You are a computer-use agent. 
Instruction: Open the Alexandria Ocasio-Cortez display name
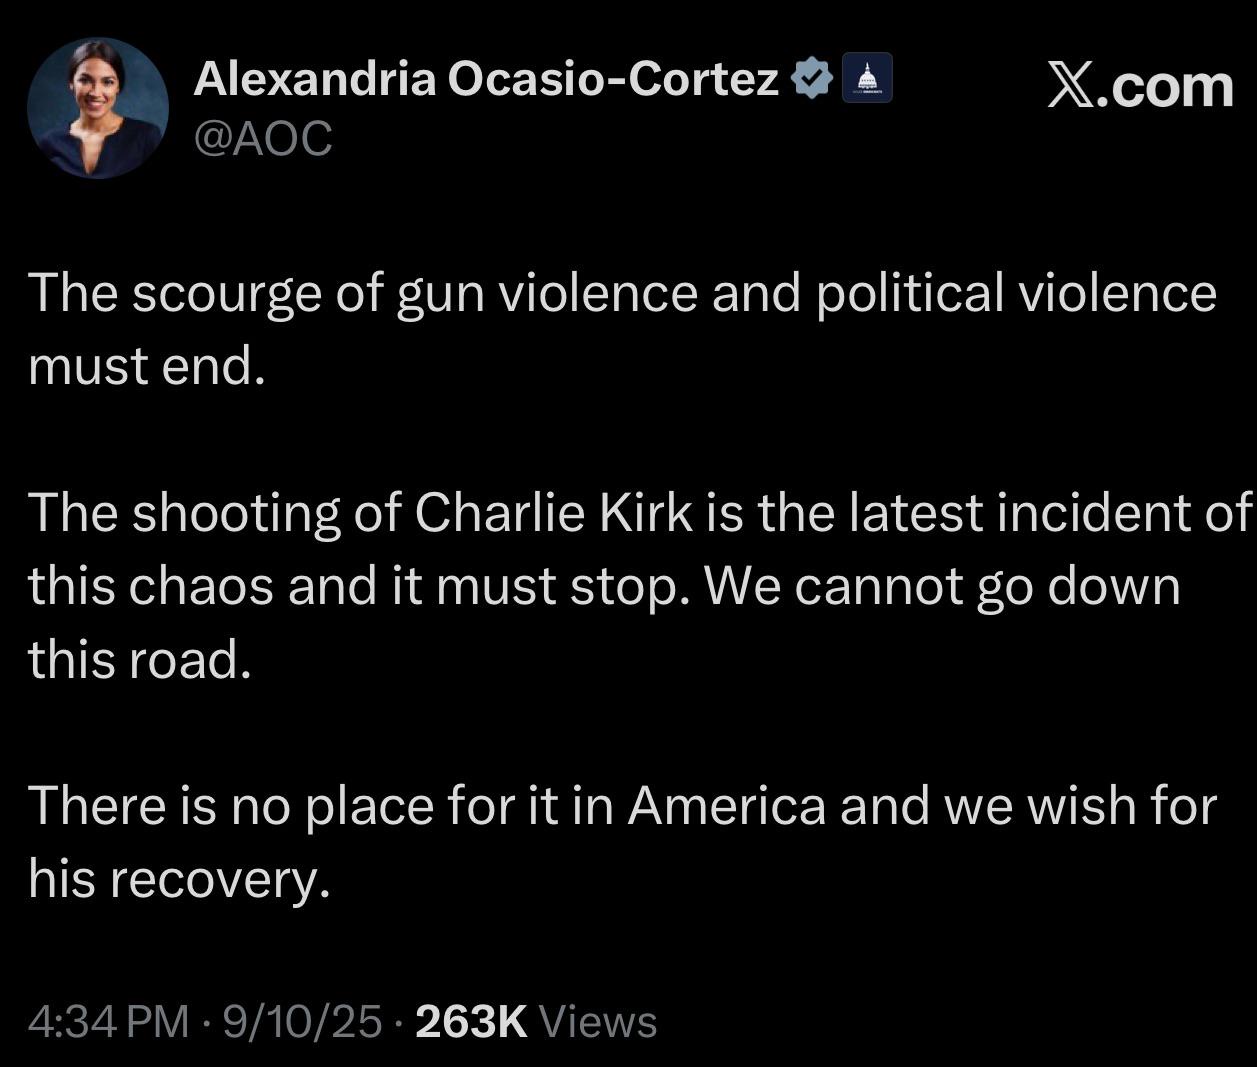(x=486, y=79)
